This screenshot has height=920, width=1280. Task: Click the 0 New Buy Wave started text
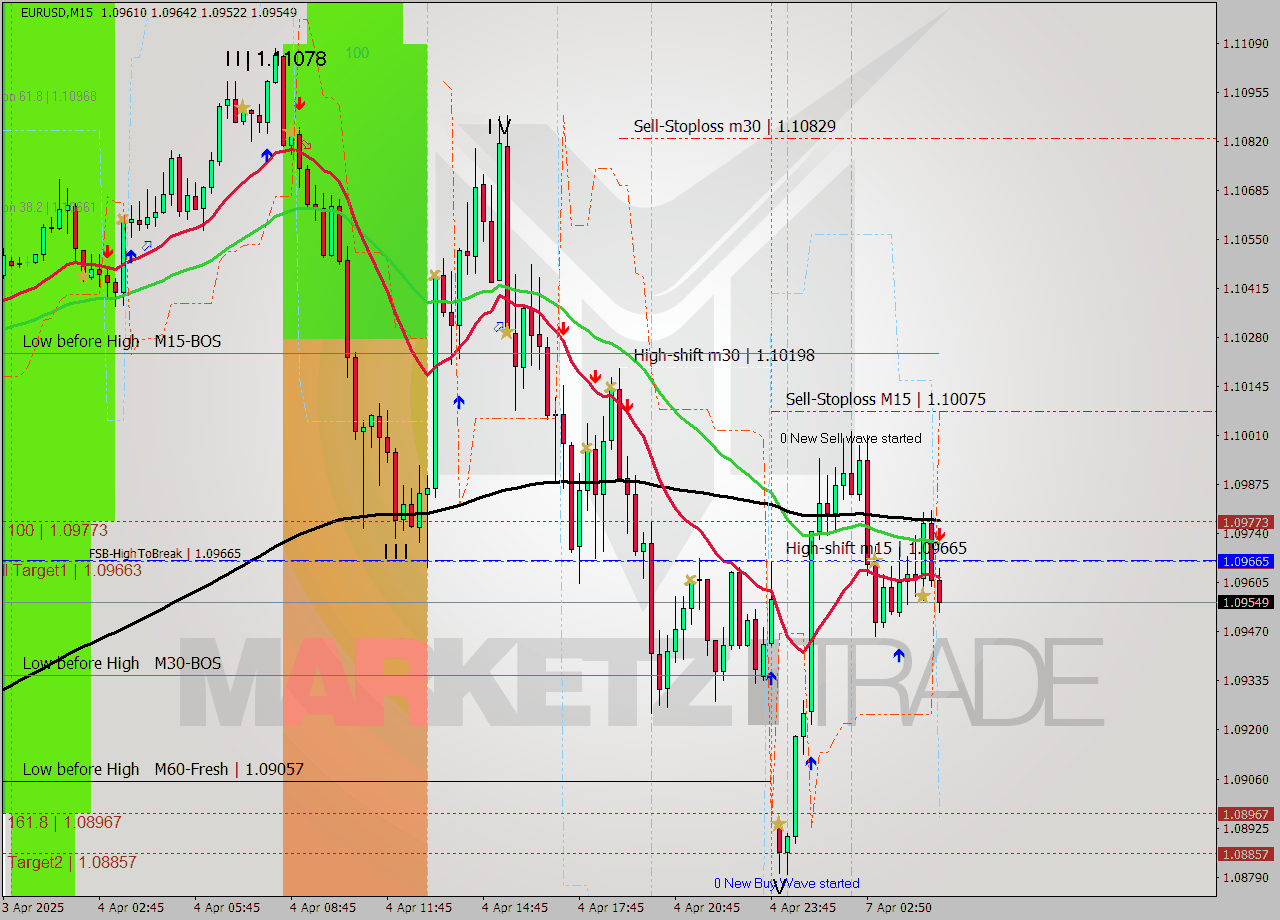tap(787, 883)
